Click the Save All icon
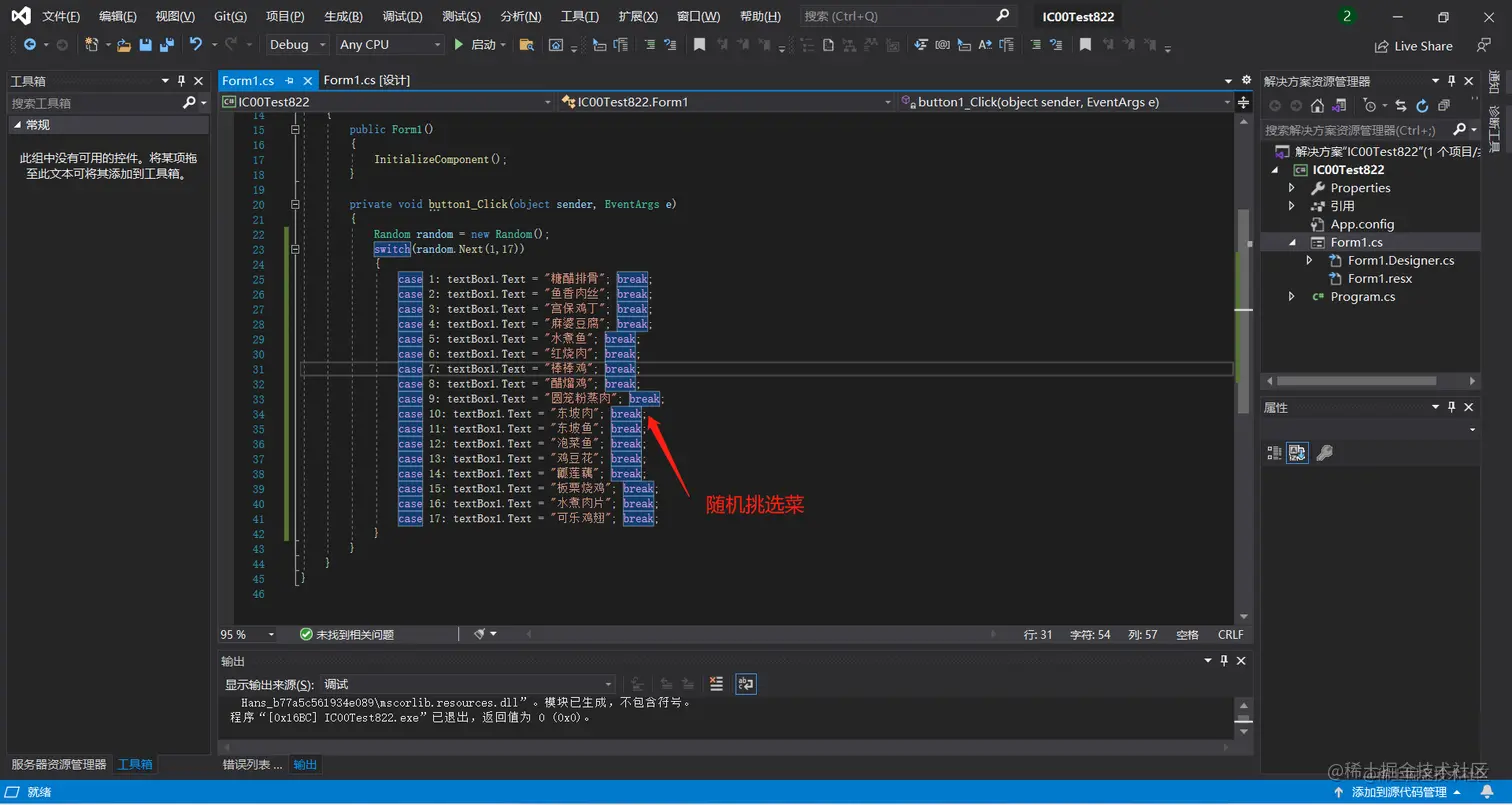Screen dimensions: 1512x805 [166, 45]
